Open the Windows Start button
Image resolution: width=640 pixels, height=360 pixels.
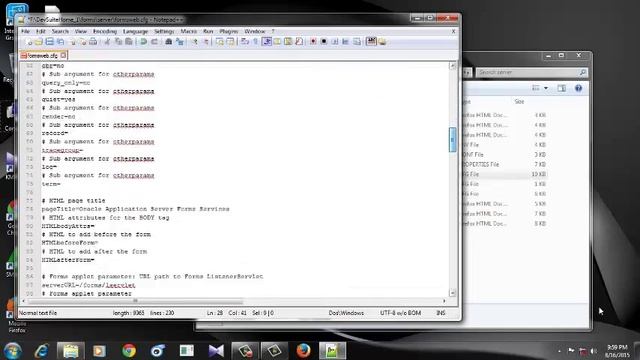13,351
